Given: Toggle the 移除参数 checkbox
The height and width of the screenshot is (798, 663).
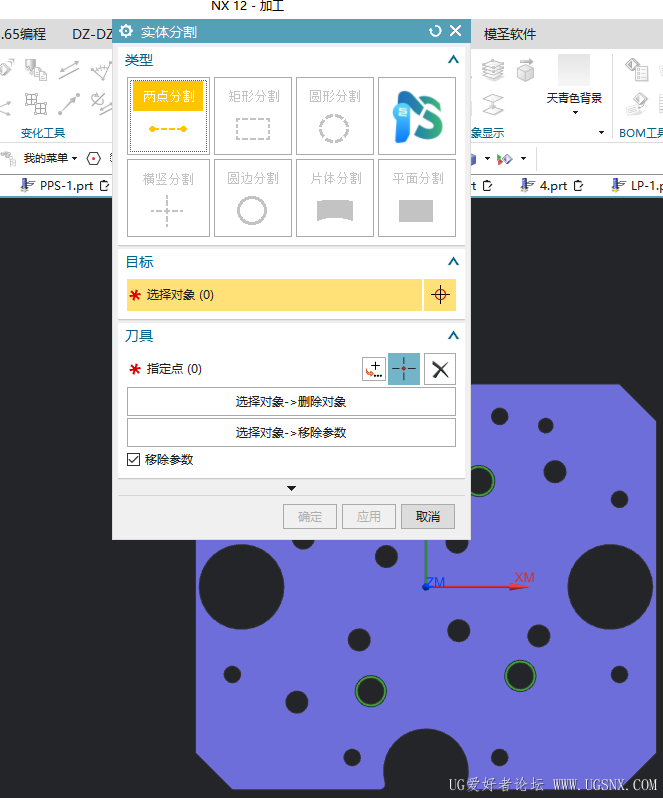Looking at the screenshot, I should (x=133, y=460).
